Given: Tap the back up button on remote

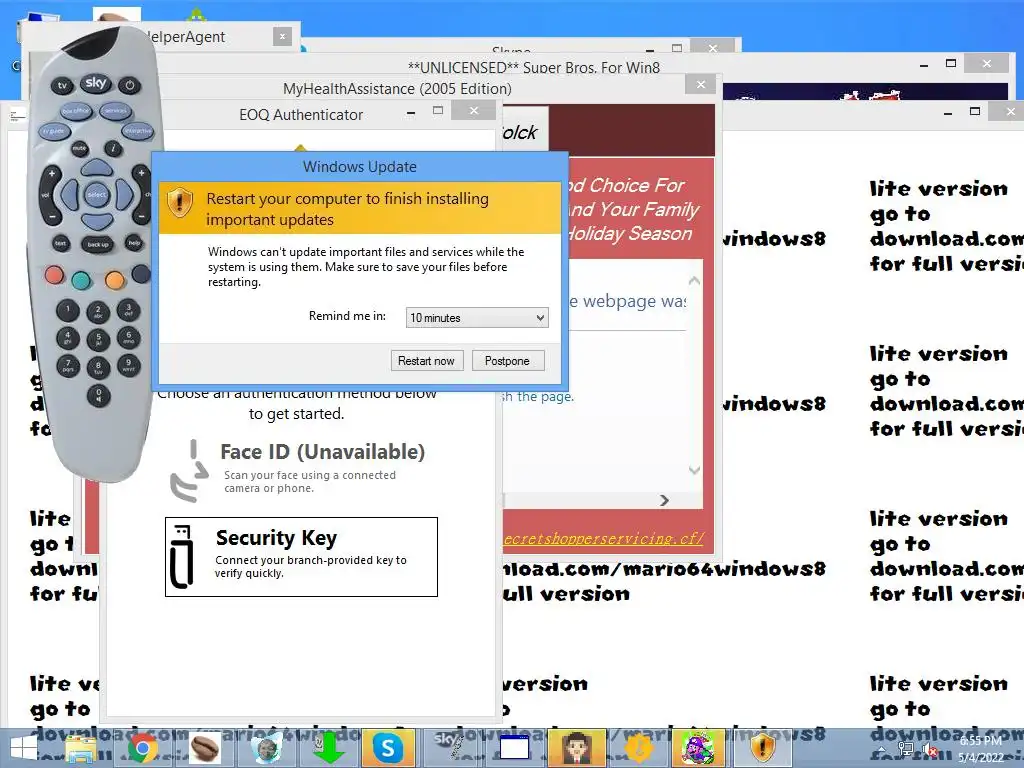Looking at the screenshot, I should 98,244.
